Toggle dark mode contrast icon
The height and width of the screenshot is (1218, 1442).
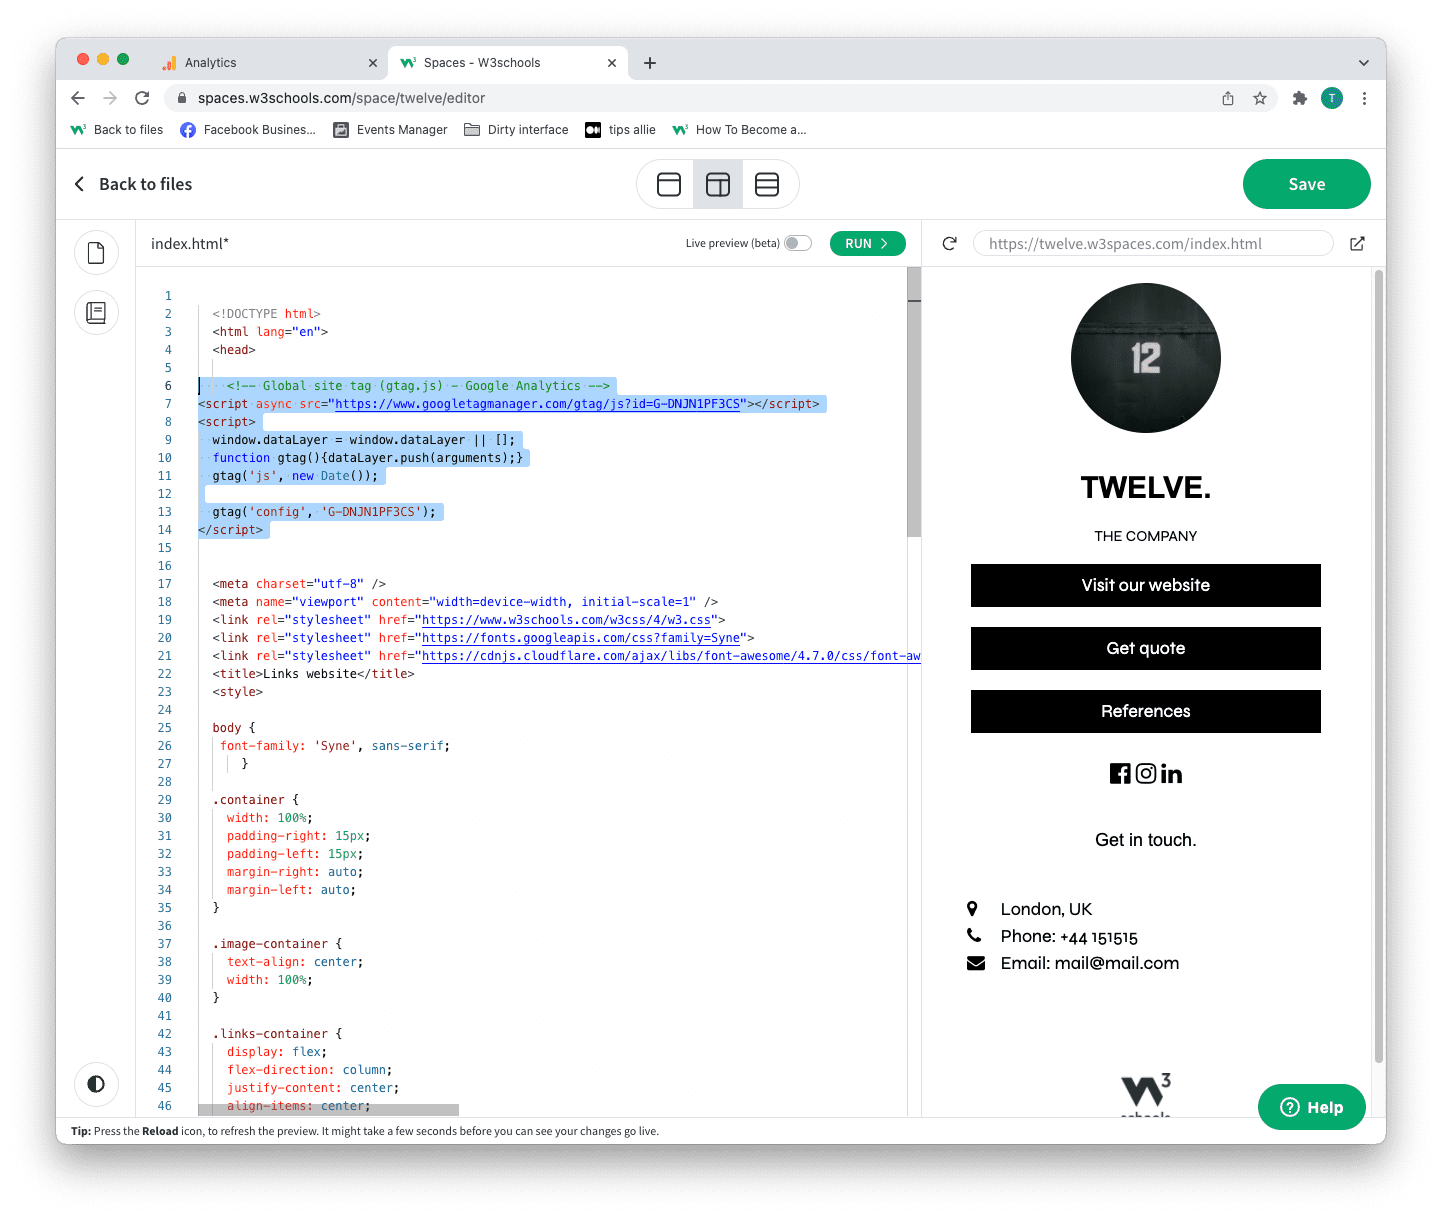pyautogui.click(x=96, y=1084)
